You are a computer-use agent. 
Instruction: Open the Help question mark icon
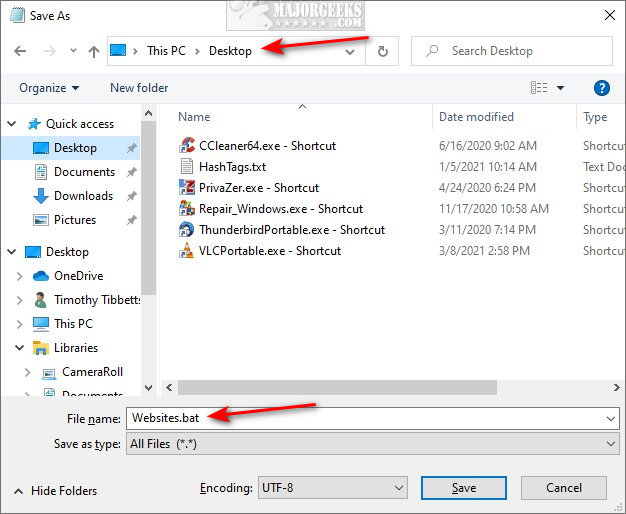(602, 88)
